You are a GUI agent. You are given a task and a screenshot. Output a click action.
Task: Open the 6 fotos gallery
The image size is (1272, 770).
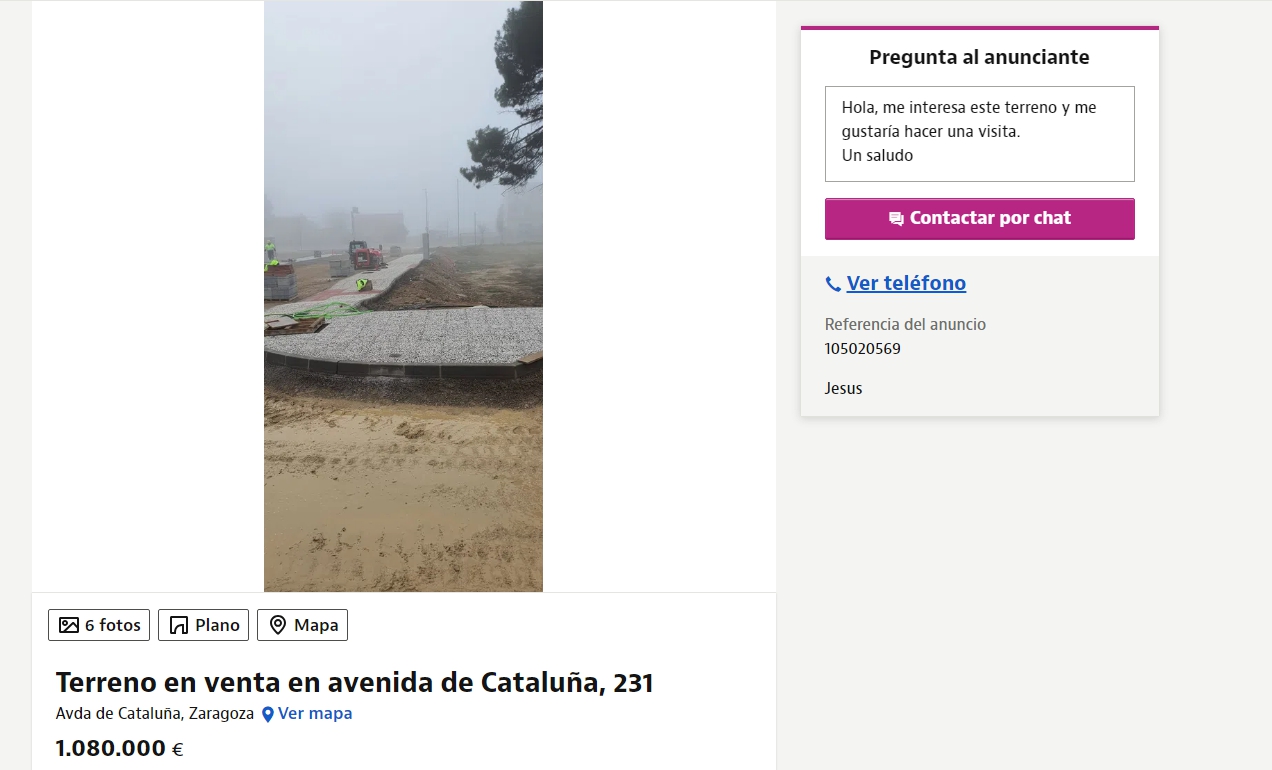click(x=99, y=625)
